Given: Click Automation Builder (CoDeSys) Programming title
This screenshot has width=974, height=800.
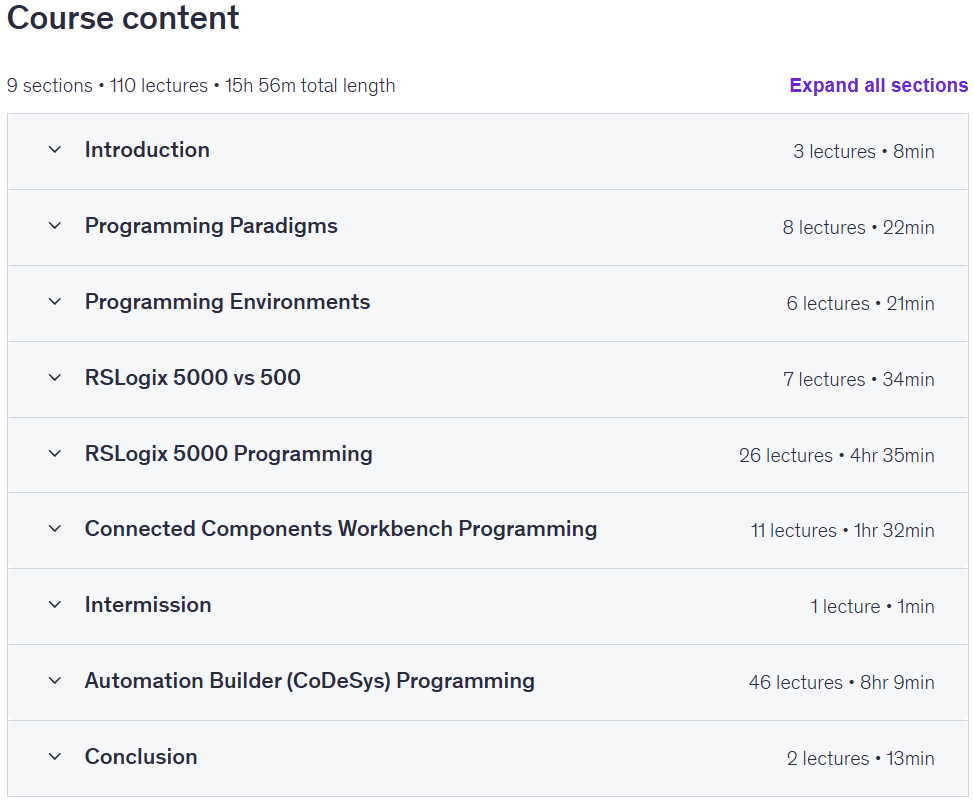Looking at the screenshot, I should tap(309, 681).
